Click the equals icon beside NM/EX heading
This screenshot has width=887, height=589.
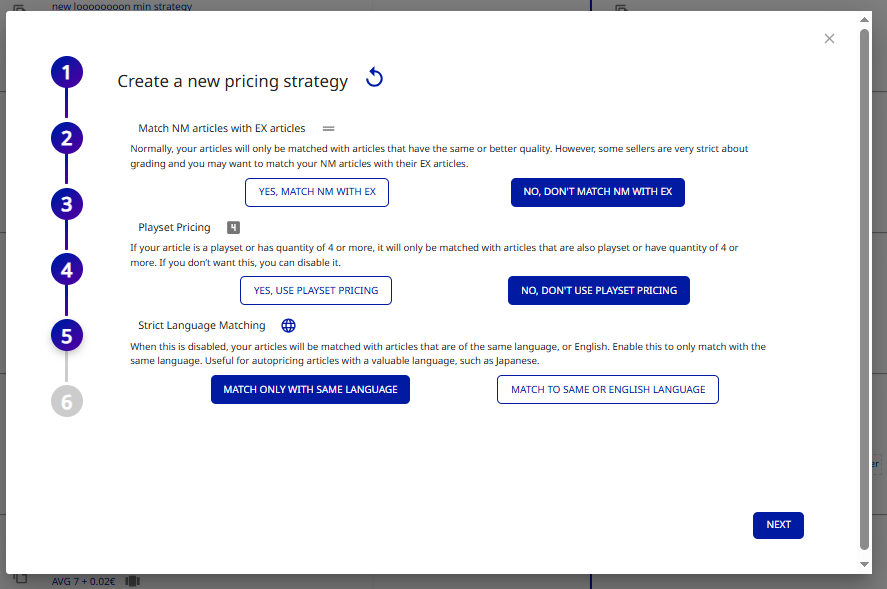coord(328,128)
